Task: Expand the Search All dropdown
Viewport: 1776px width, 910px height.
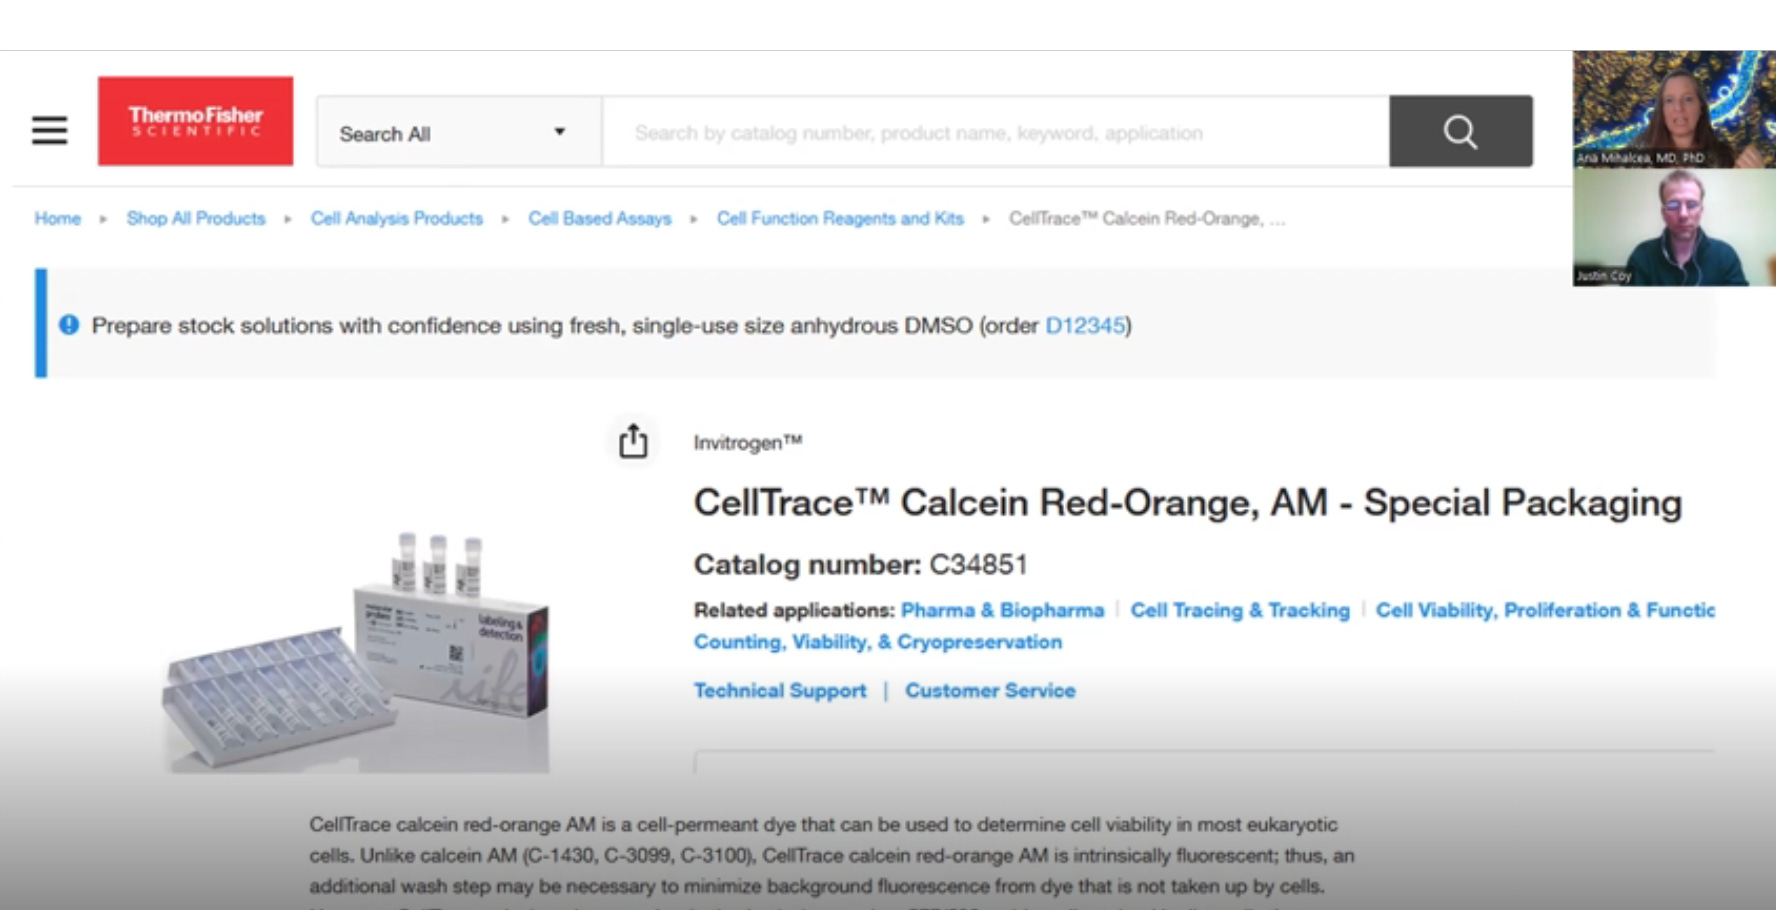Action: click(459, 132)
